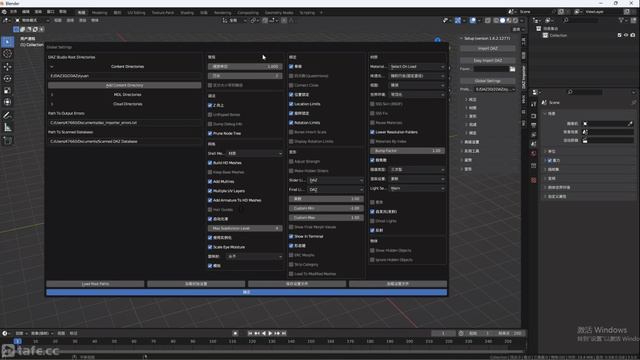Open the Material method Select On Load dropdown
The image size is (640, 360).
click(x=417, y=67)
